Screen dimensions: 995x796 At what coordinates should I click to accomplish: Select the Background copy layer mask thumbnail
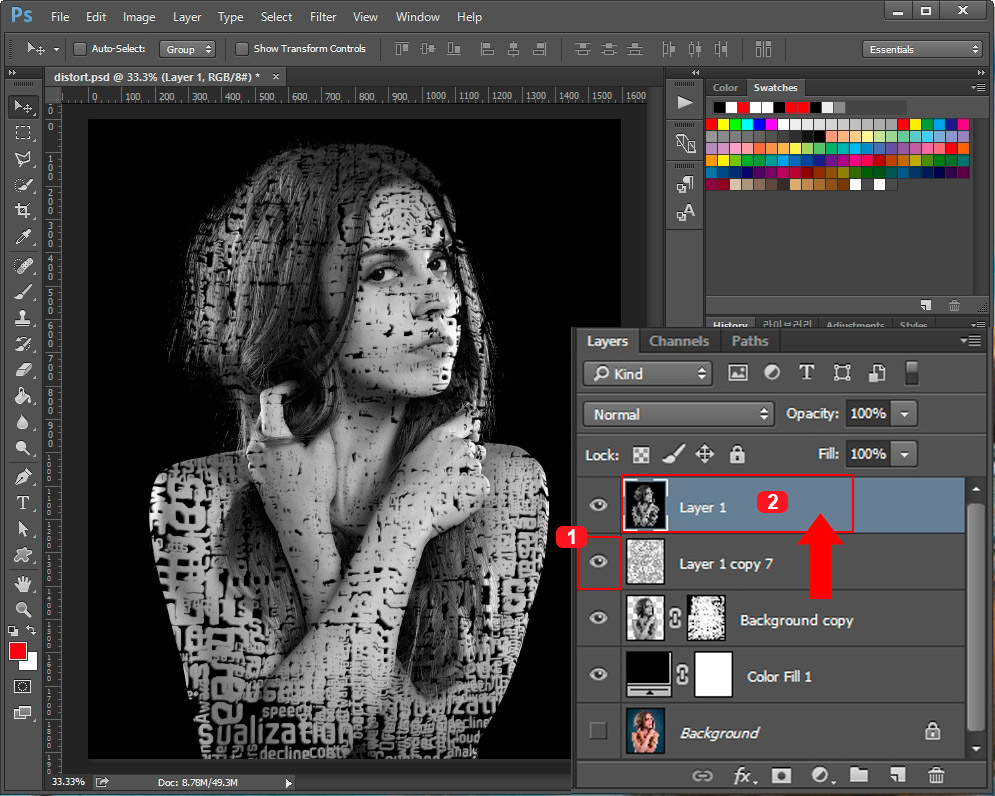click(706, 618)
